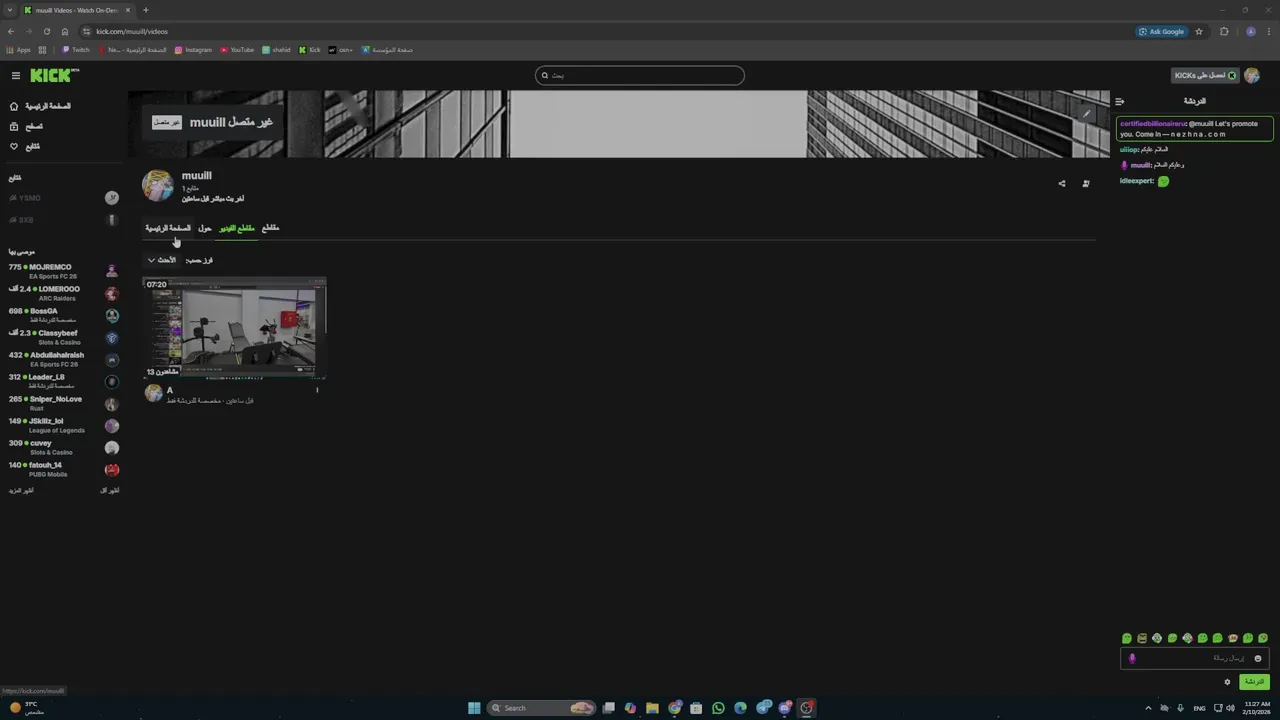
Task: Open cuvey recommended channel
Action: (64, 447)
